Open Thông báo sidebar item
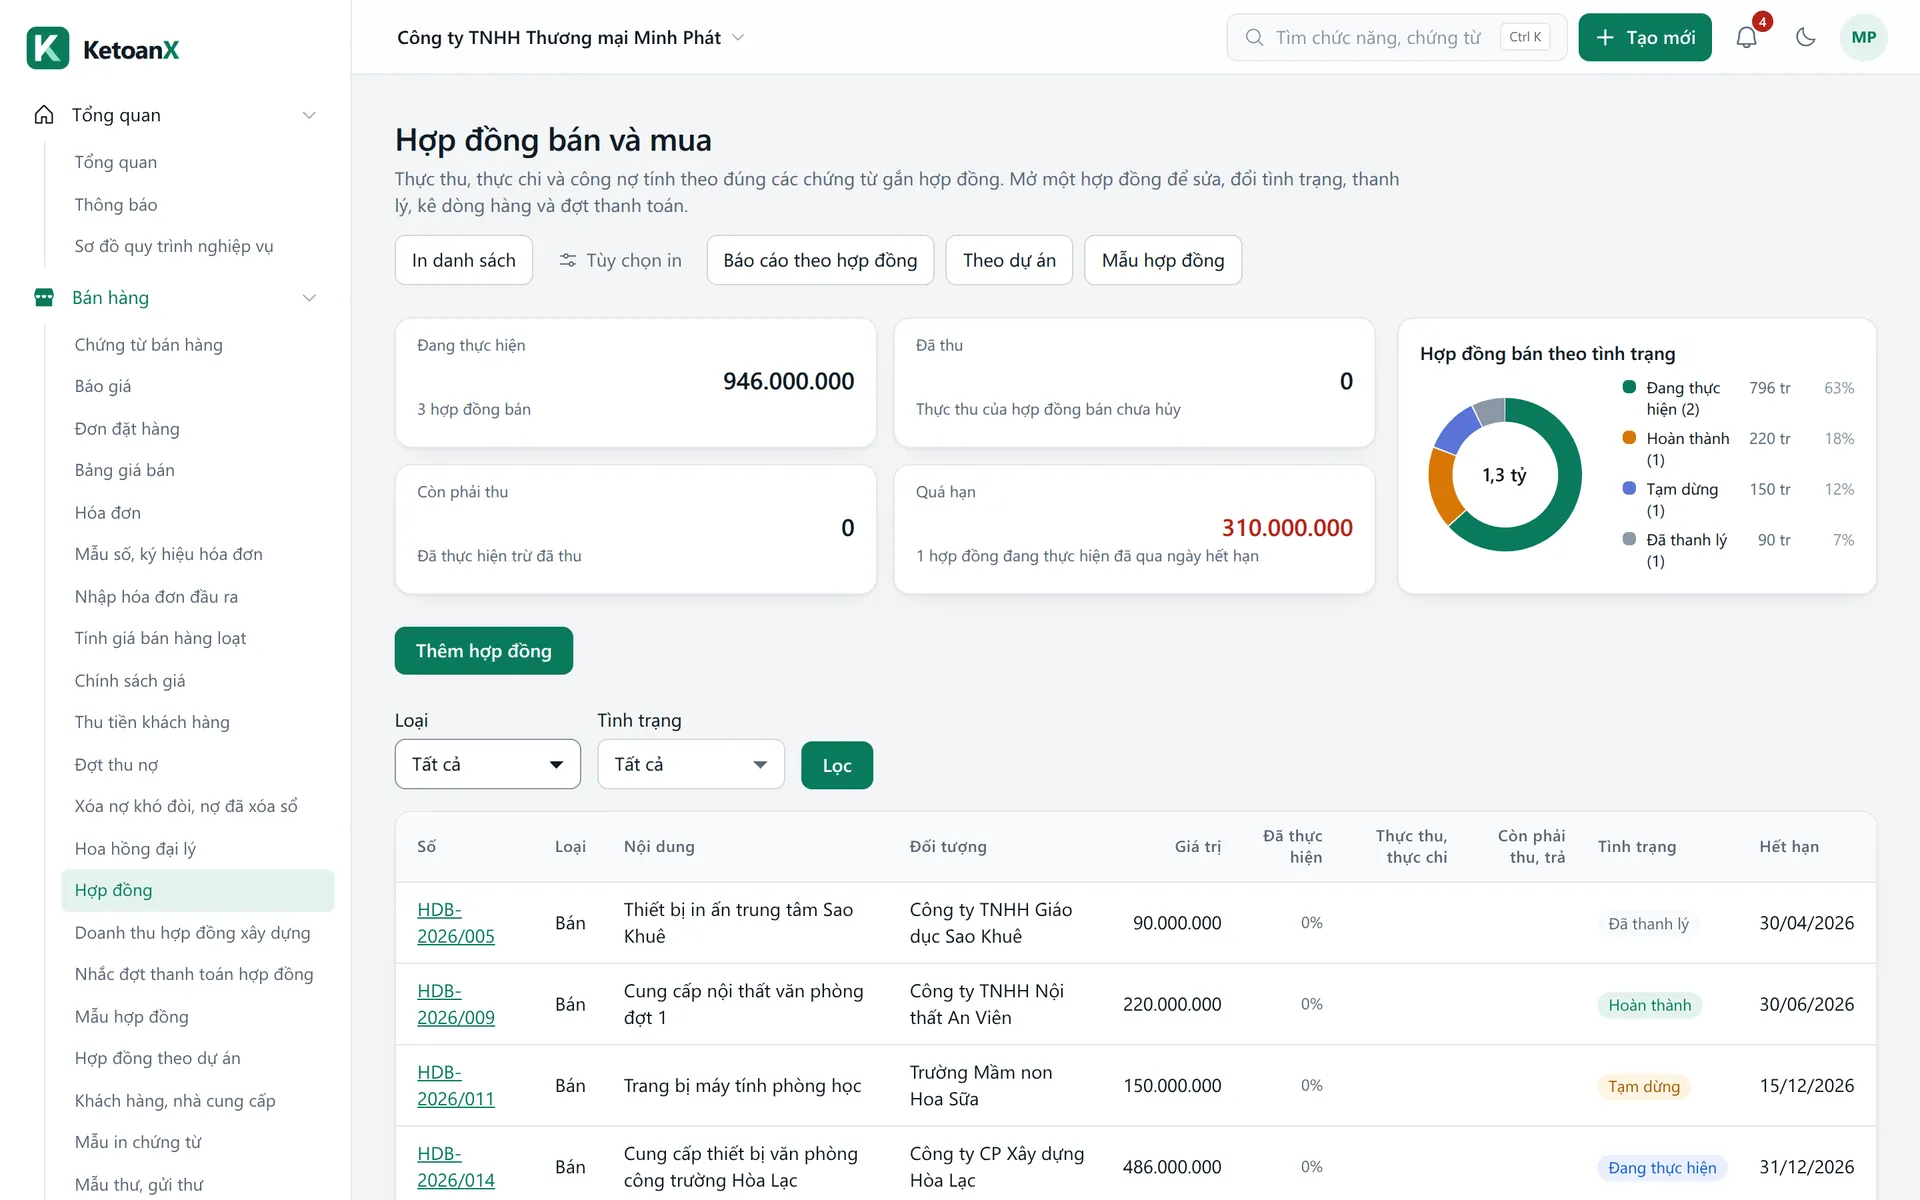The width and height of the screenshot is (1920, 1200). pyautogui.click(x=198, y=205)
